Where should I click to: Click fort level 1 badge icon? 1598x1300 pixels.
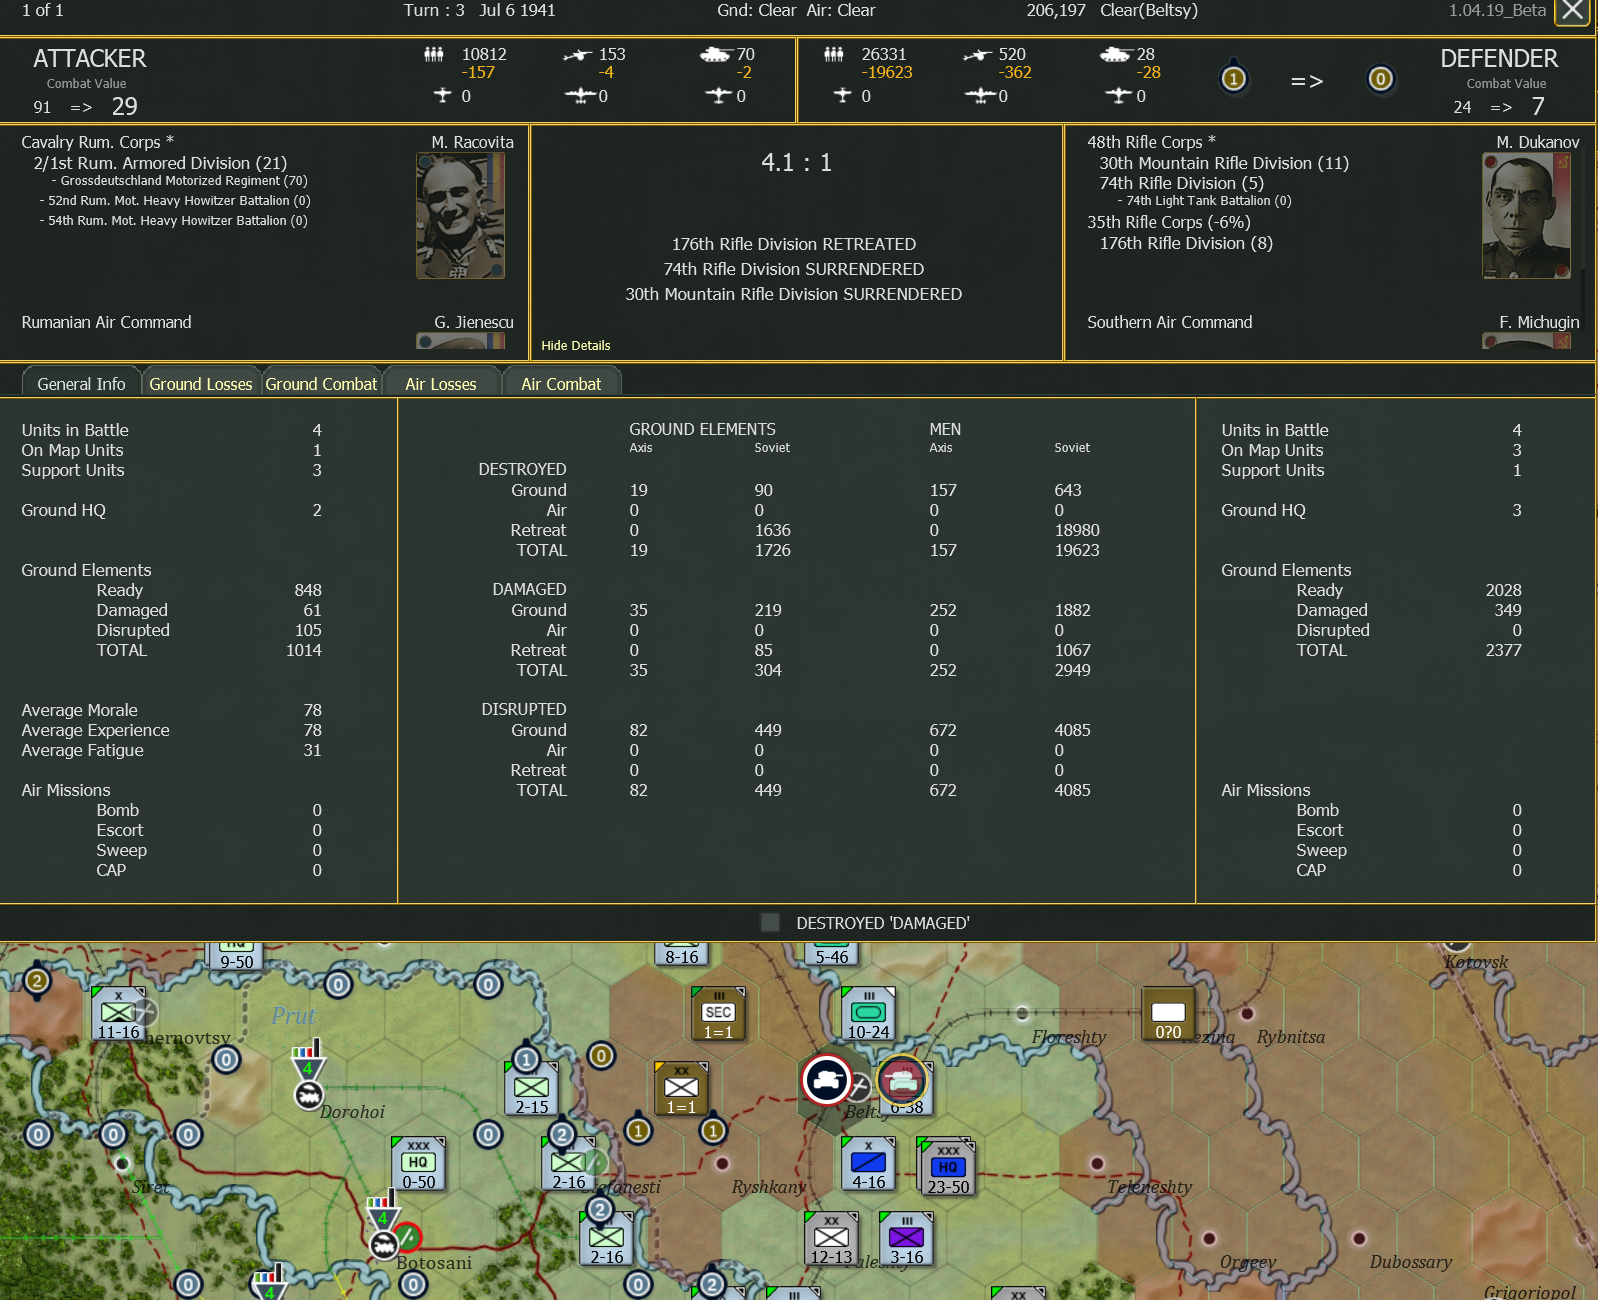tap(1234, 79)
